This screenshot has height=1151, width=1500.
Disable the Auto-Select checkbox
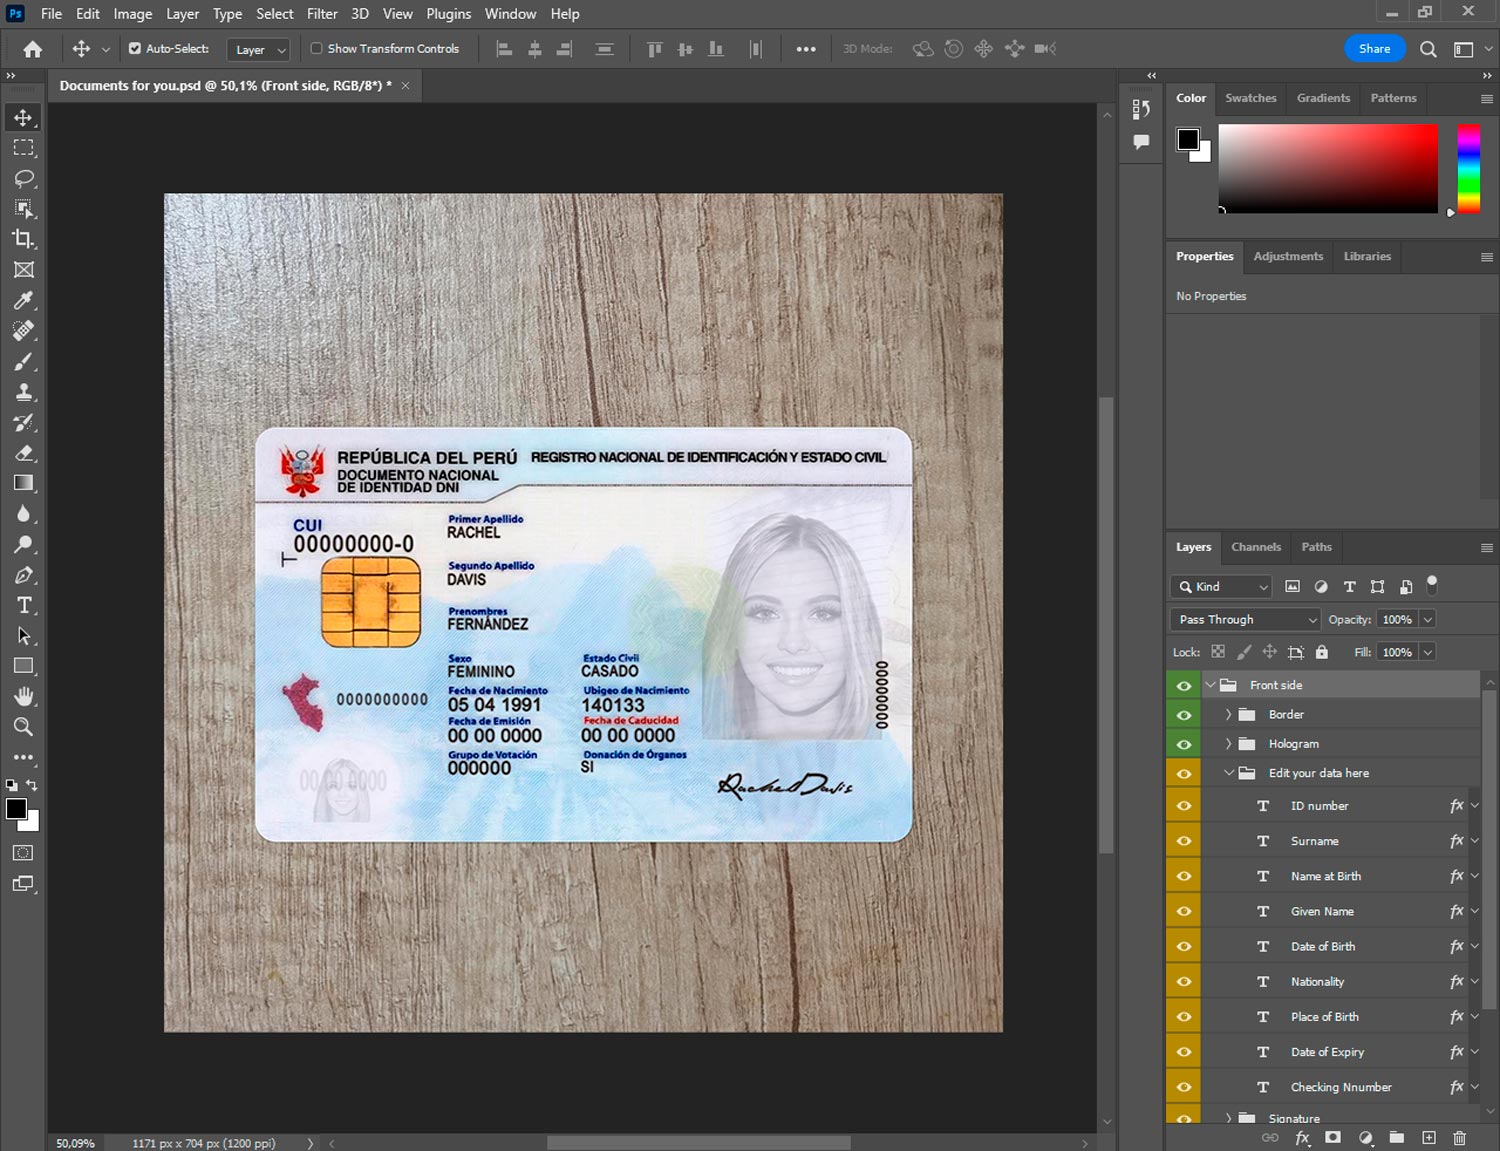pyautogui.click(x=135, y=48)
